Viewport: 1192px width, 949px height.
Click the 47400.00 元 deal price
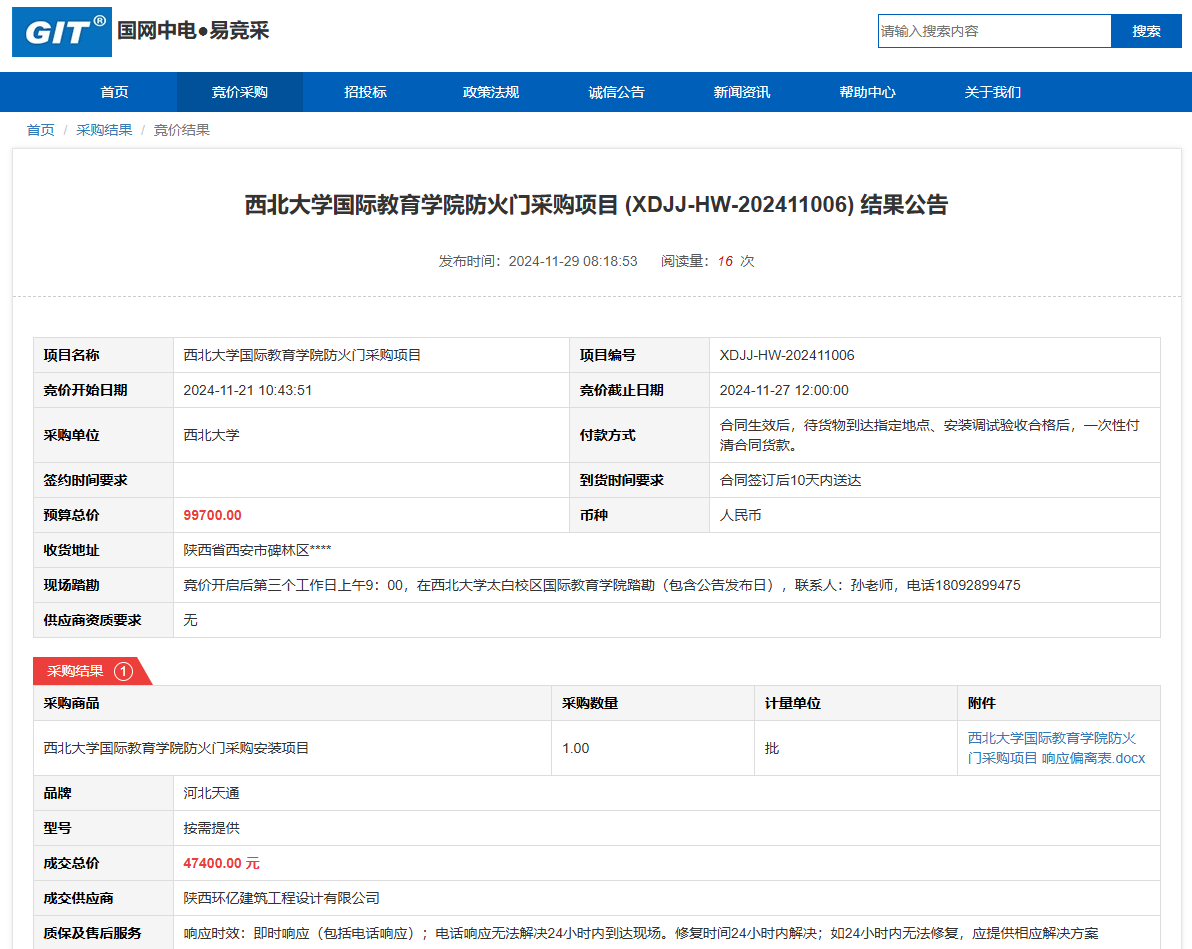(x=221, y=863)
